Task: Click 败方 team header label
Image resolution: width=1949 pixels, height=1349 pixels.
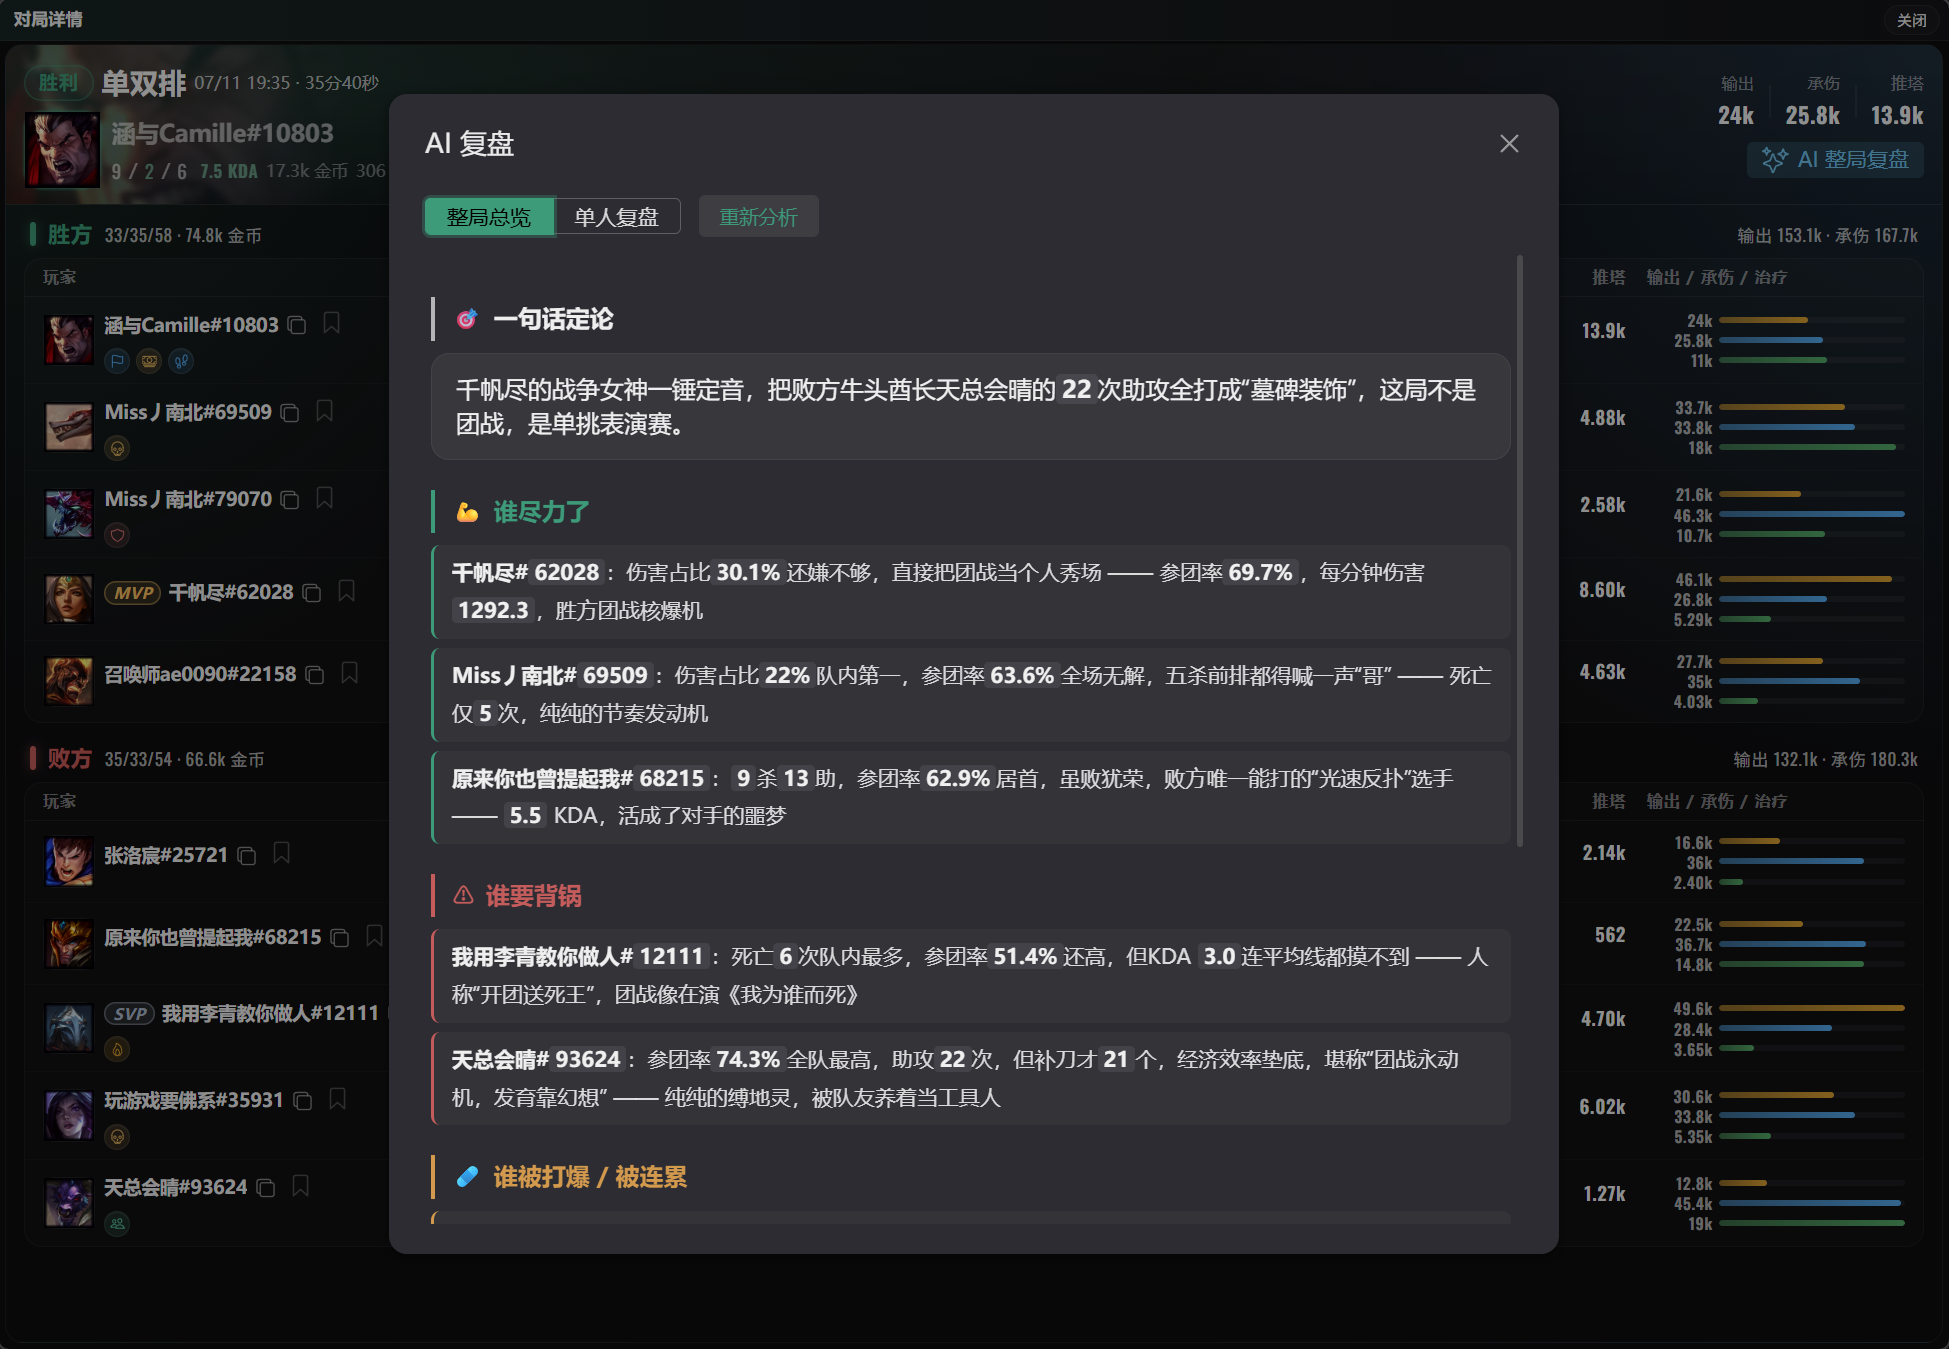Action: click(69, 759)
